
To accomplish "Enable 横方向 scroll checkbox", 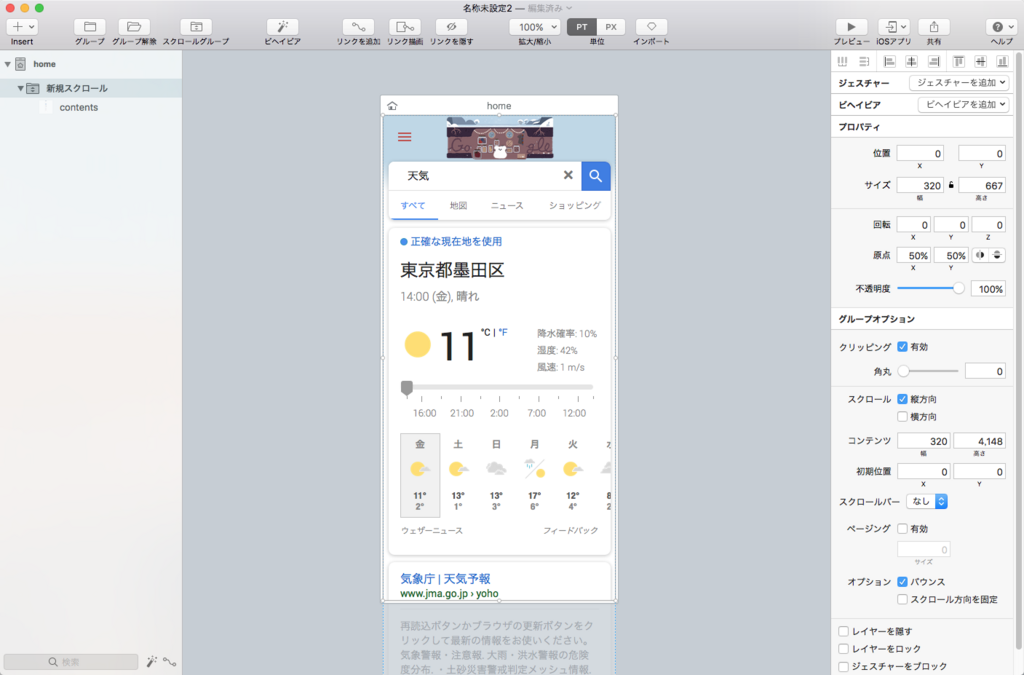I will click(x=903, y=416).
